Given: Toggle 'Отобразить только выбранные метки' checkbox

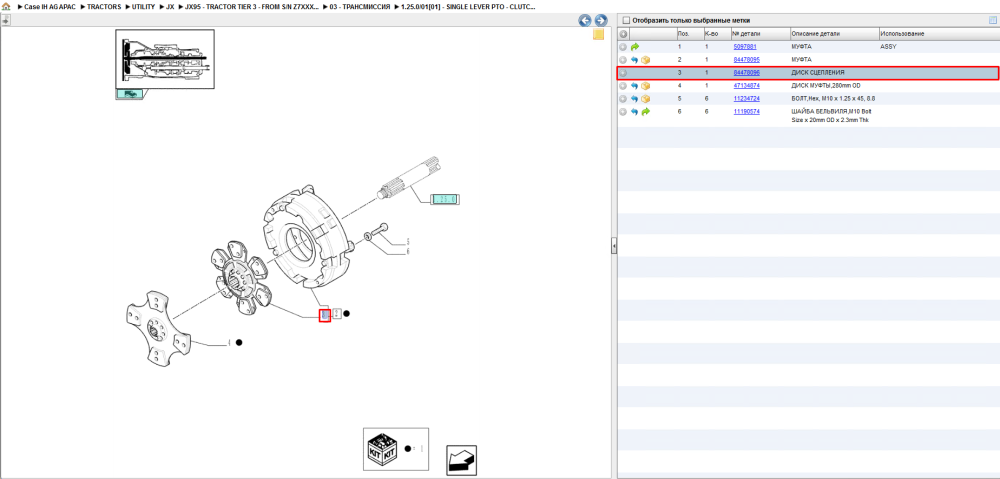Looking at the screenshot, I should coord(626,20).
